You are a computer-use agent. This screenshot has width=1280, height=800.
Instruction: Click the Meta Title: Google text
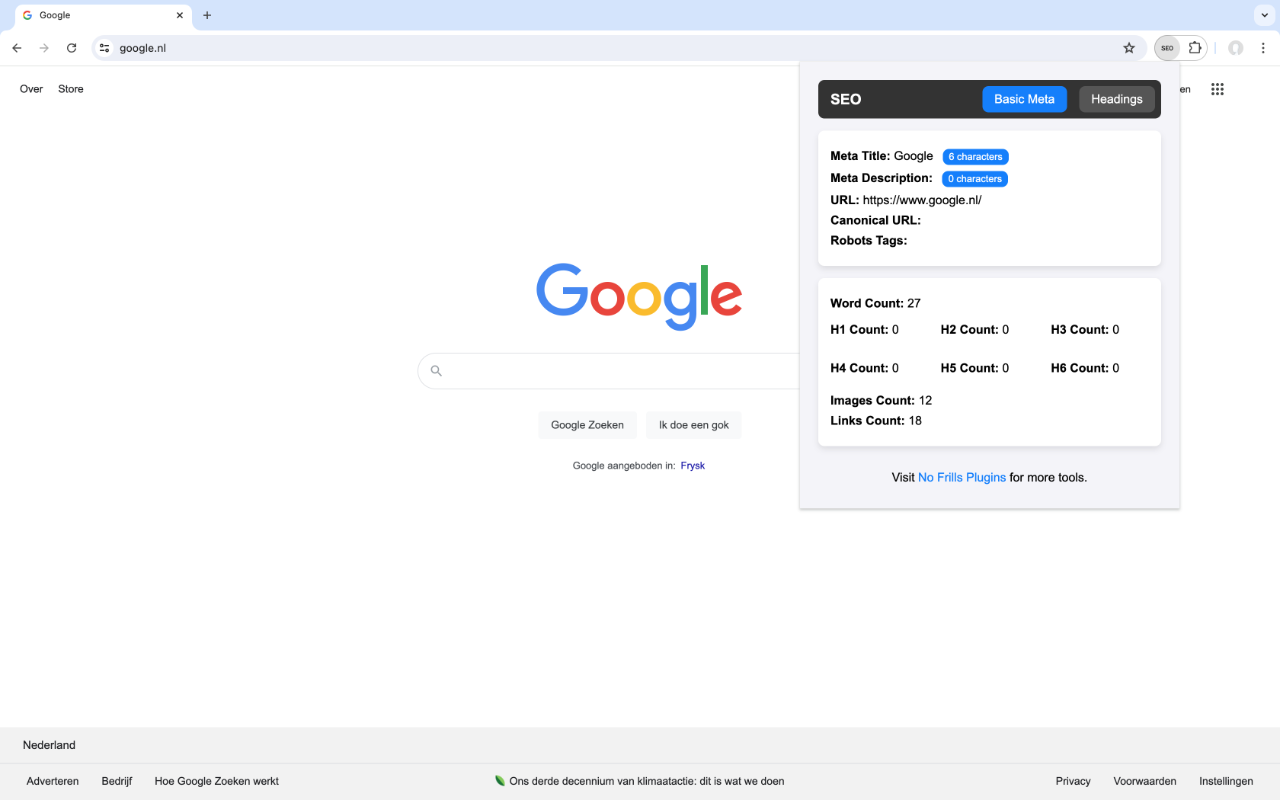882,156
